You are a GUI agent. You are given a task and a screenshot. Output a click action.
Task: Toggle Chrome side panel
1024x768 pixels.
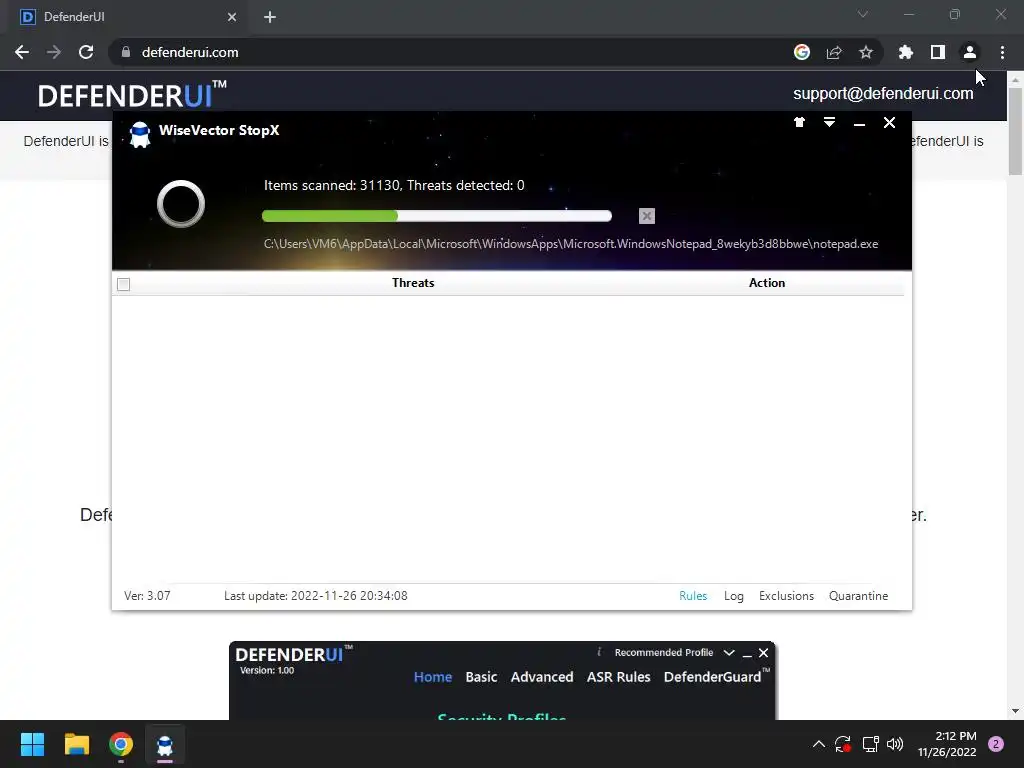[938, 52]
